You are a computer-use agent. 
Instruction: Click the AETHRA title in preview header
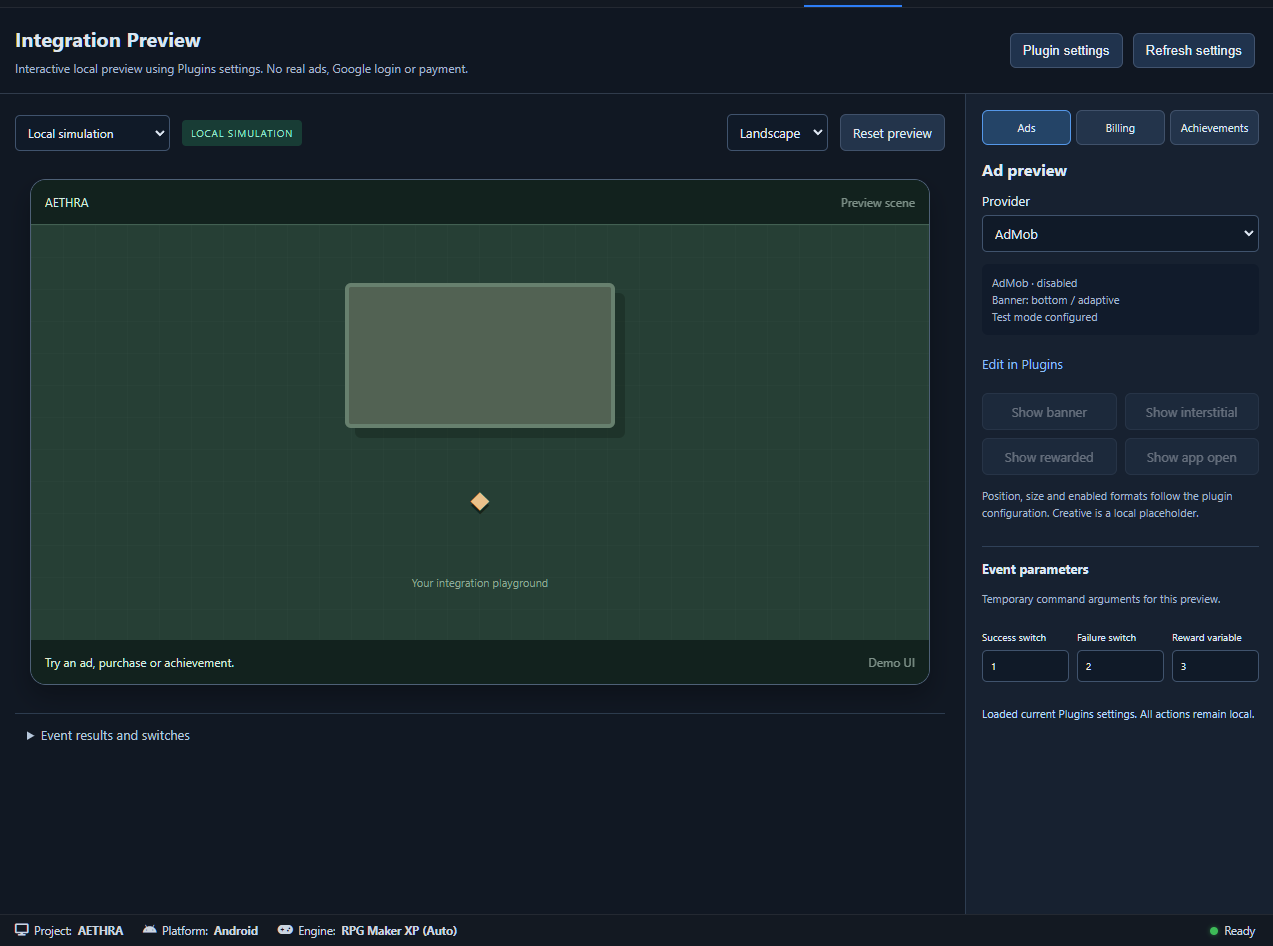67,202
